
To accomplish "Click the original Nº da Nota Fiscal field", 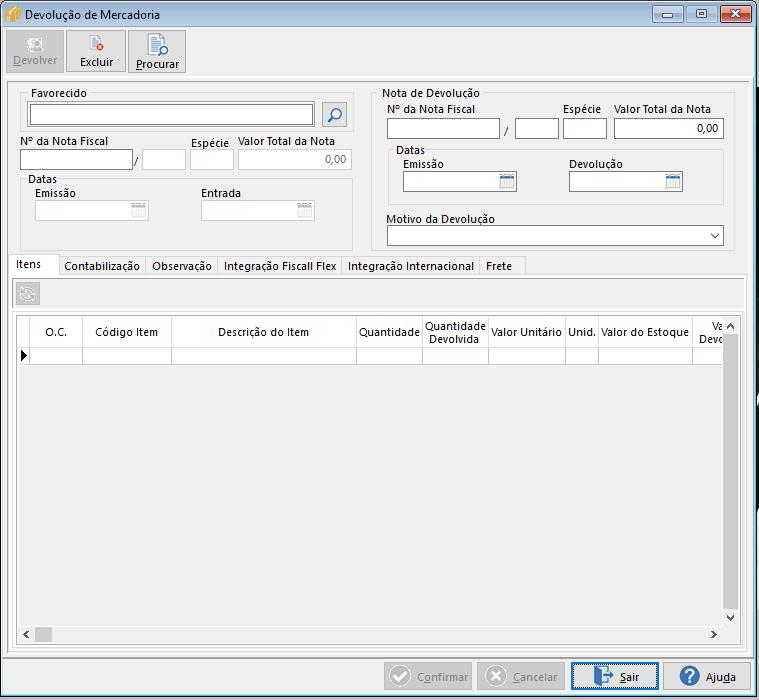I will point(76,159).
